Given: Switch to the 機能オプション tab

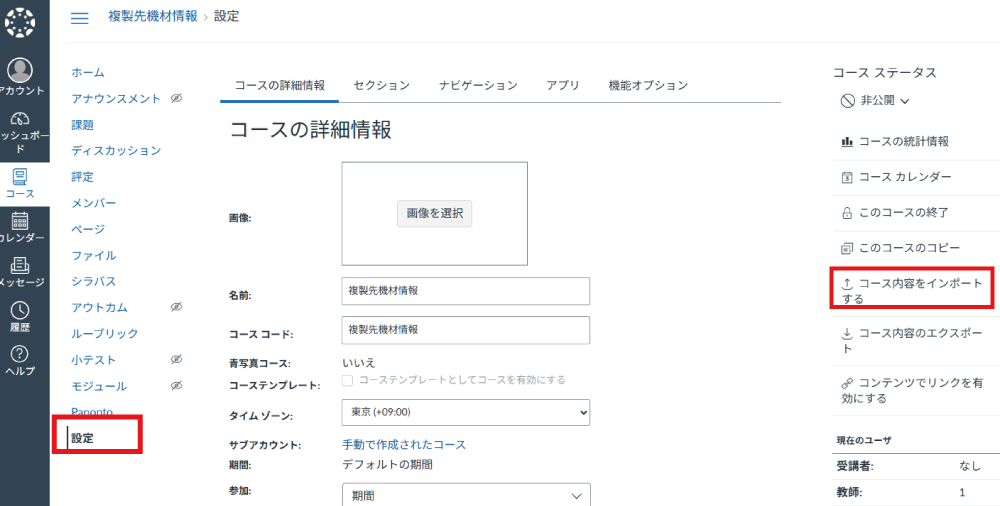Looking at the screenshot, I should [x=648, y=86].
